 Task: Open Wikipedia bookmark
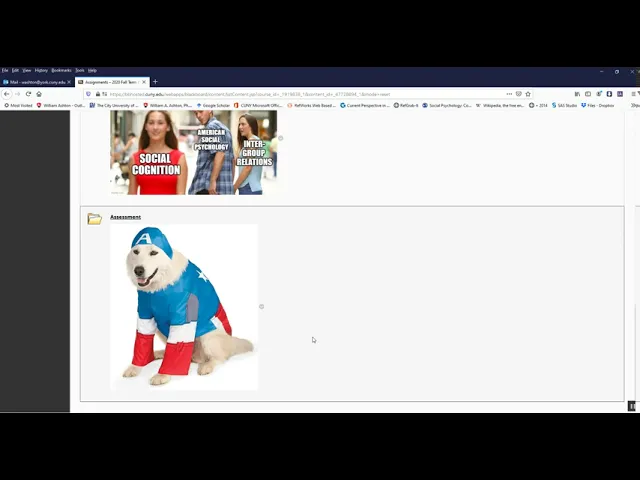click(x=500, y=105)
